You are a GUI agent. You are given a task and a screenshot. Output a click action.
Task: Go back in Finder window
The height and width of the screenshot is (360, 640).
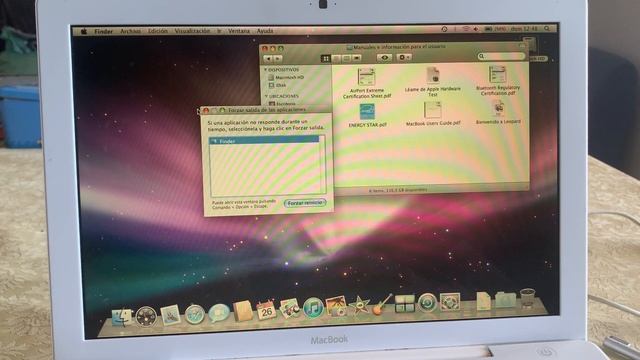[269, 59]
